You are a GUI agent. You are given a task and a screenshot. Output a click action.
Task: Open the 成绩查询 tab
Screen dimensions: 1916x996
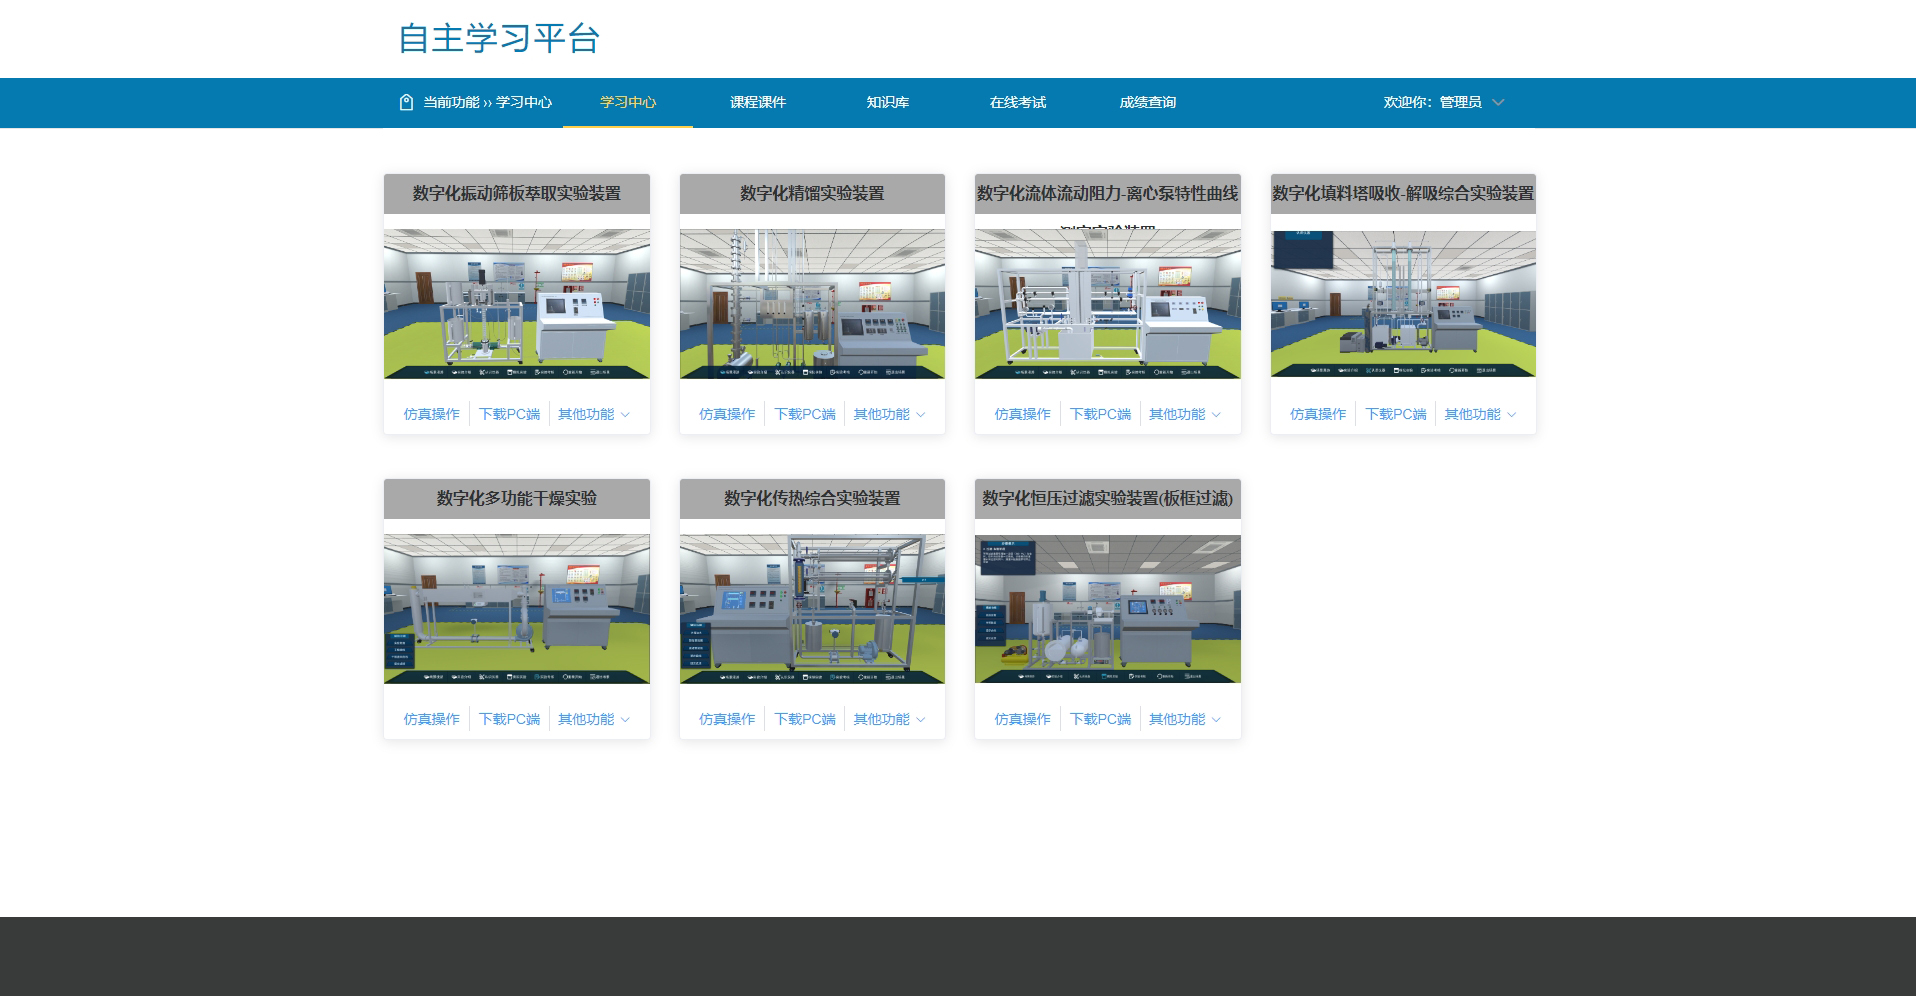[x=1147, y=102]
